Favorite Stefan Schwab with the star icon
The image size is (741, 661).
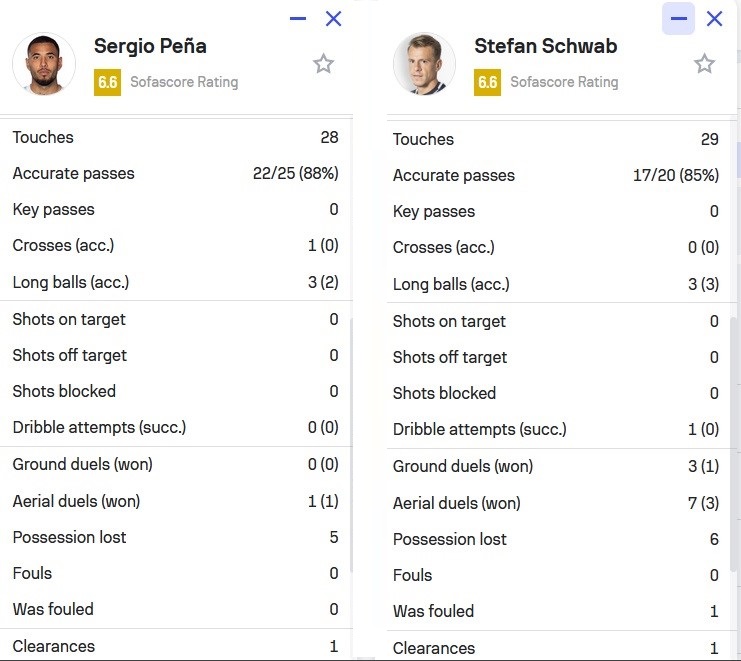(x=704, y=64)
